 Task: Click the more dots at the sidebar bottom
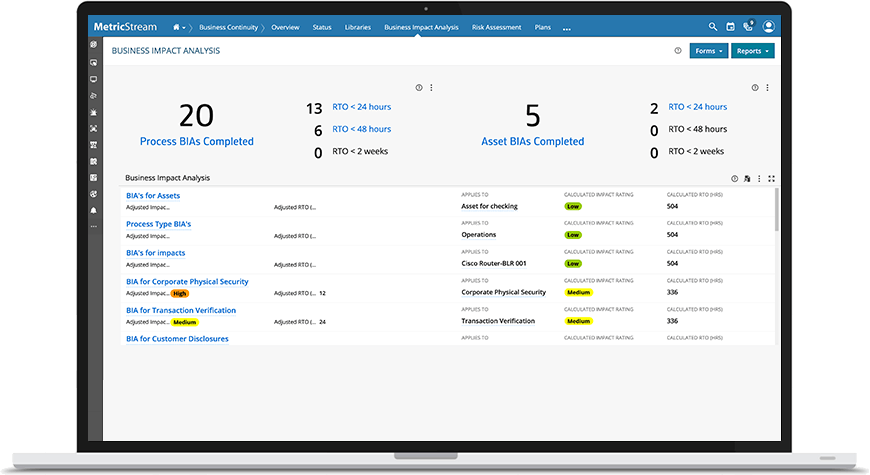(94, 226)
